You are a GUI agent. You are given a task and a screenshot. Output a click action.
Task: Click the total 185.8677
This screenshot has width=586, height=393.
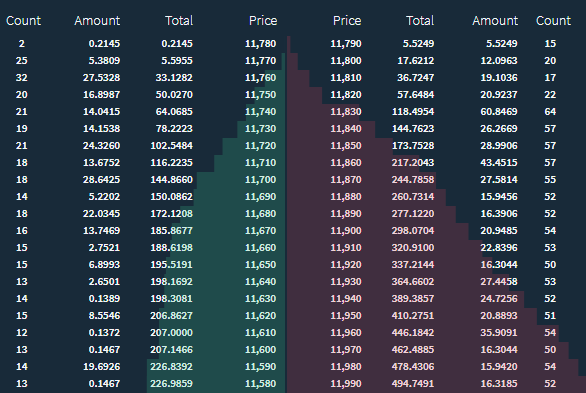[172, 230]
